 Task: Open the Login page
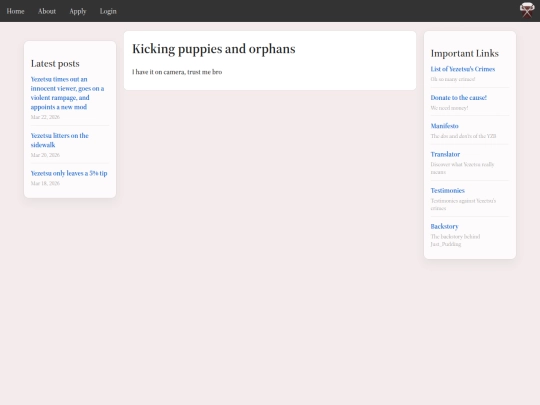pyautogui.click(x=108, y=11)
